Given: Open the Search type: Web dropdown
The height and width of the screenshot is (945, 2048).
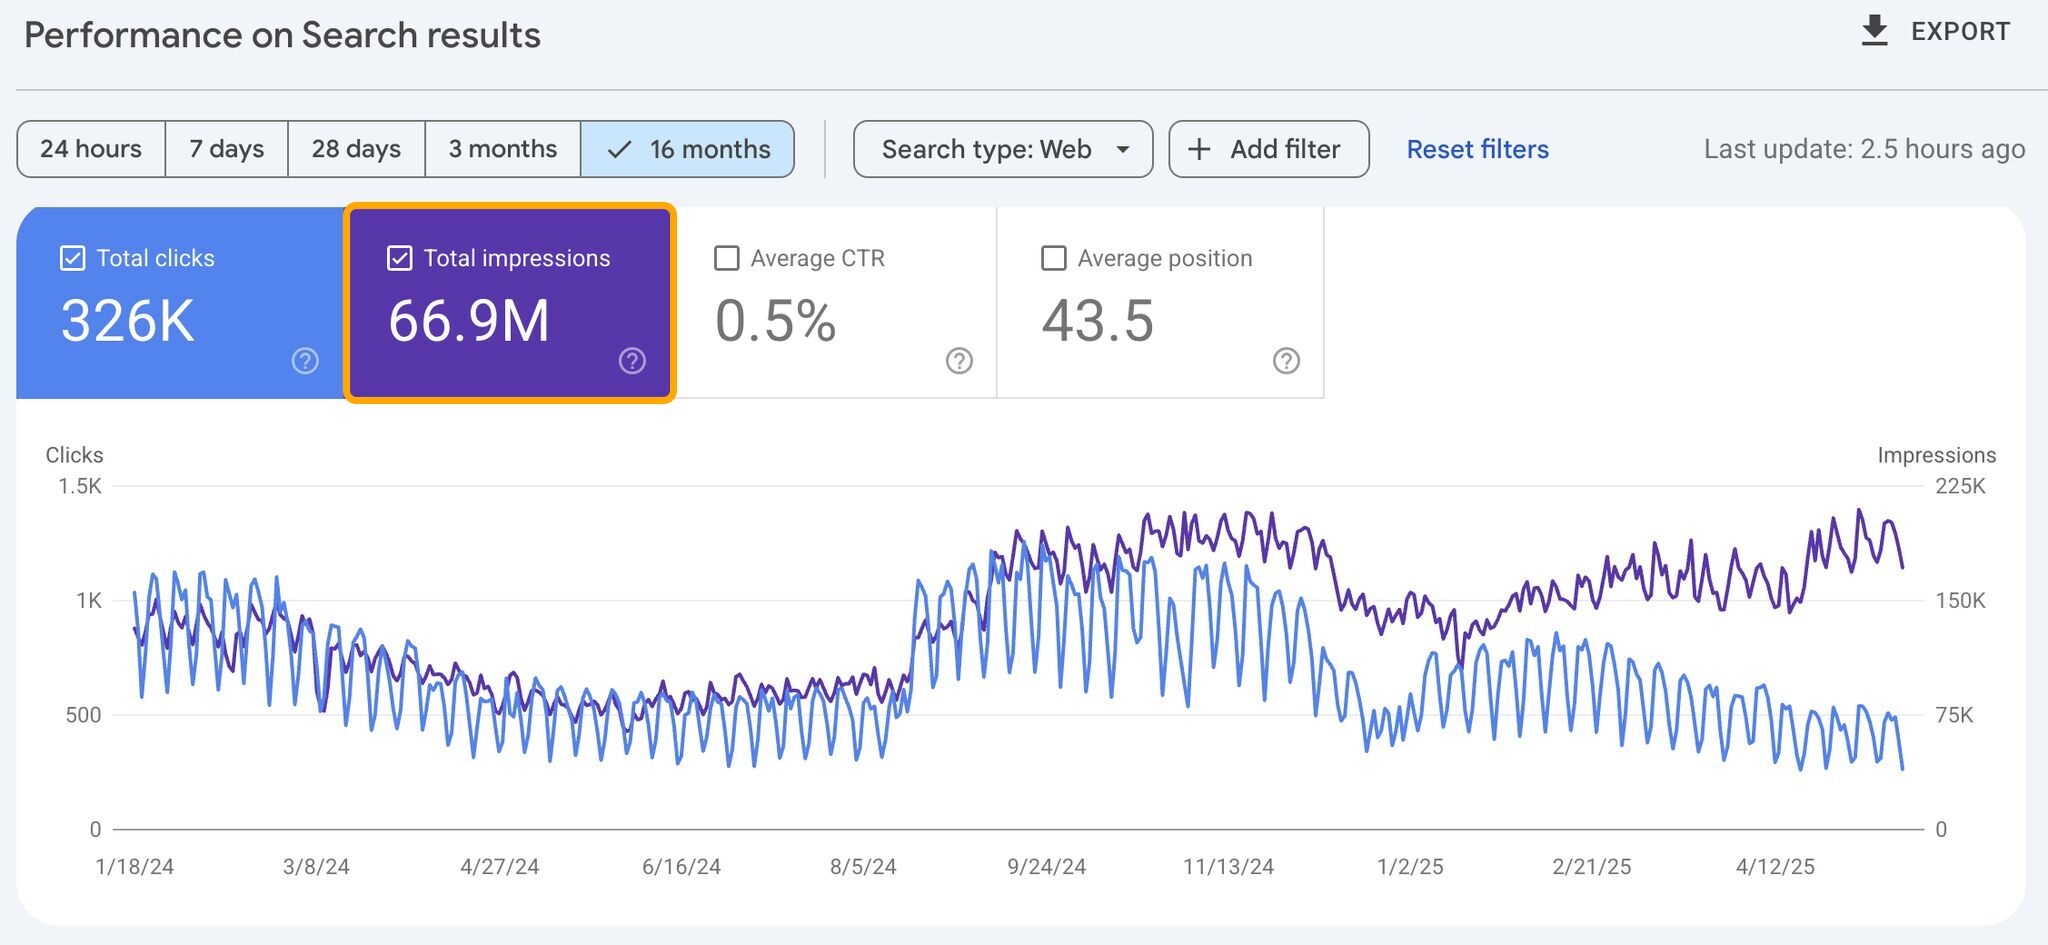Looking at the screenshot, I should (x=1002, y=148).
